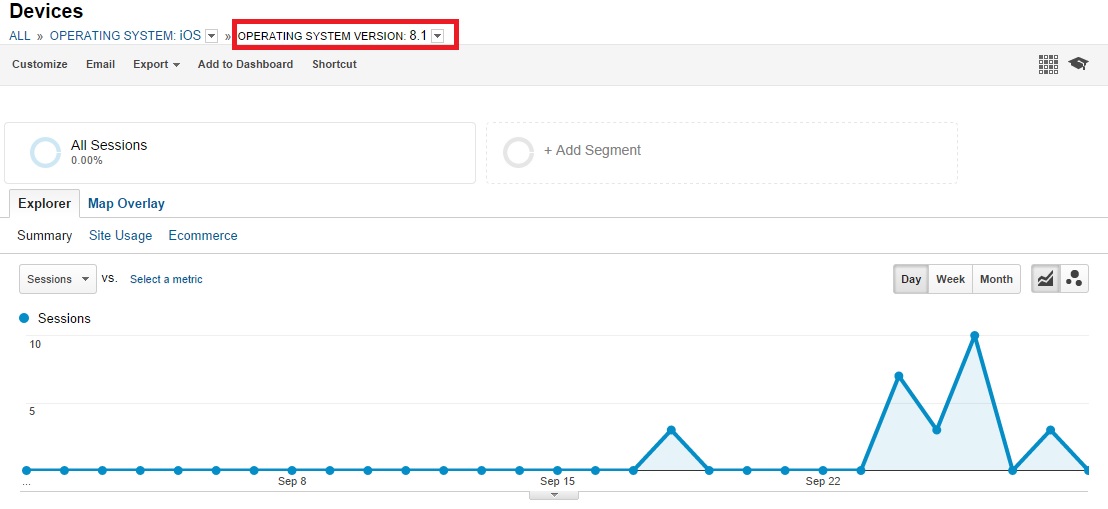Click the Ecommerce link
The width and height of the screenshot is (1108, 509).
coord(203,235)
